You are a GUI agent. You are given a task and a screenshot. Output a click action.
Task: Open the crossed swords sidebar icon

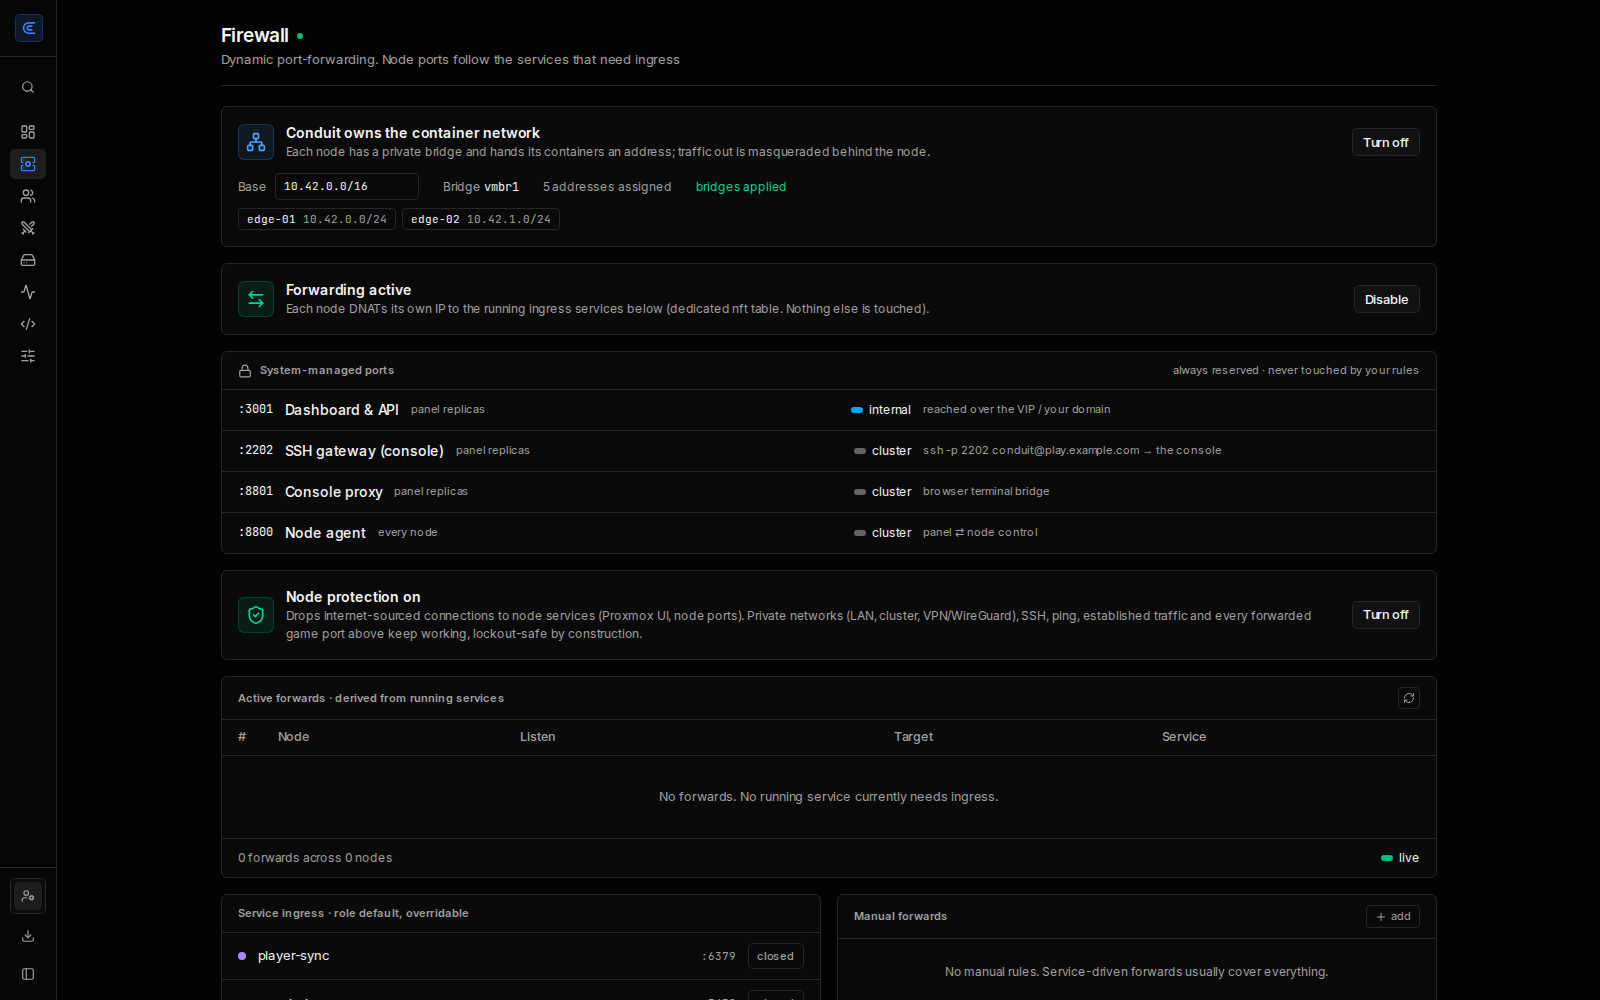point(28,228)
